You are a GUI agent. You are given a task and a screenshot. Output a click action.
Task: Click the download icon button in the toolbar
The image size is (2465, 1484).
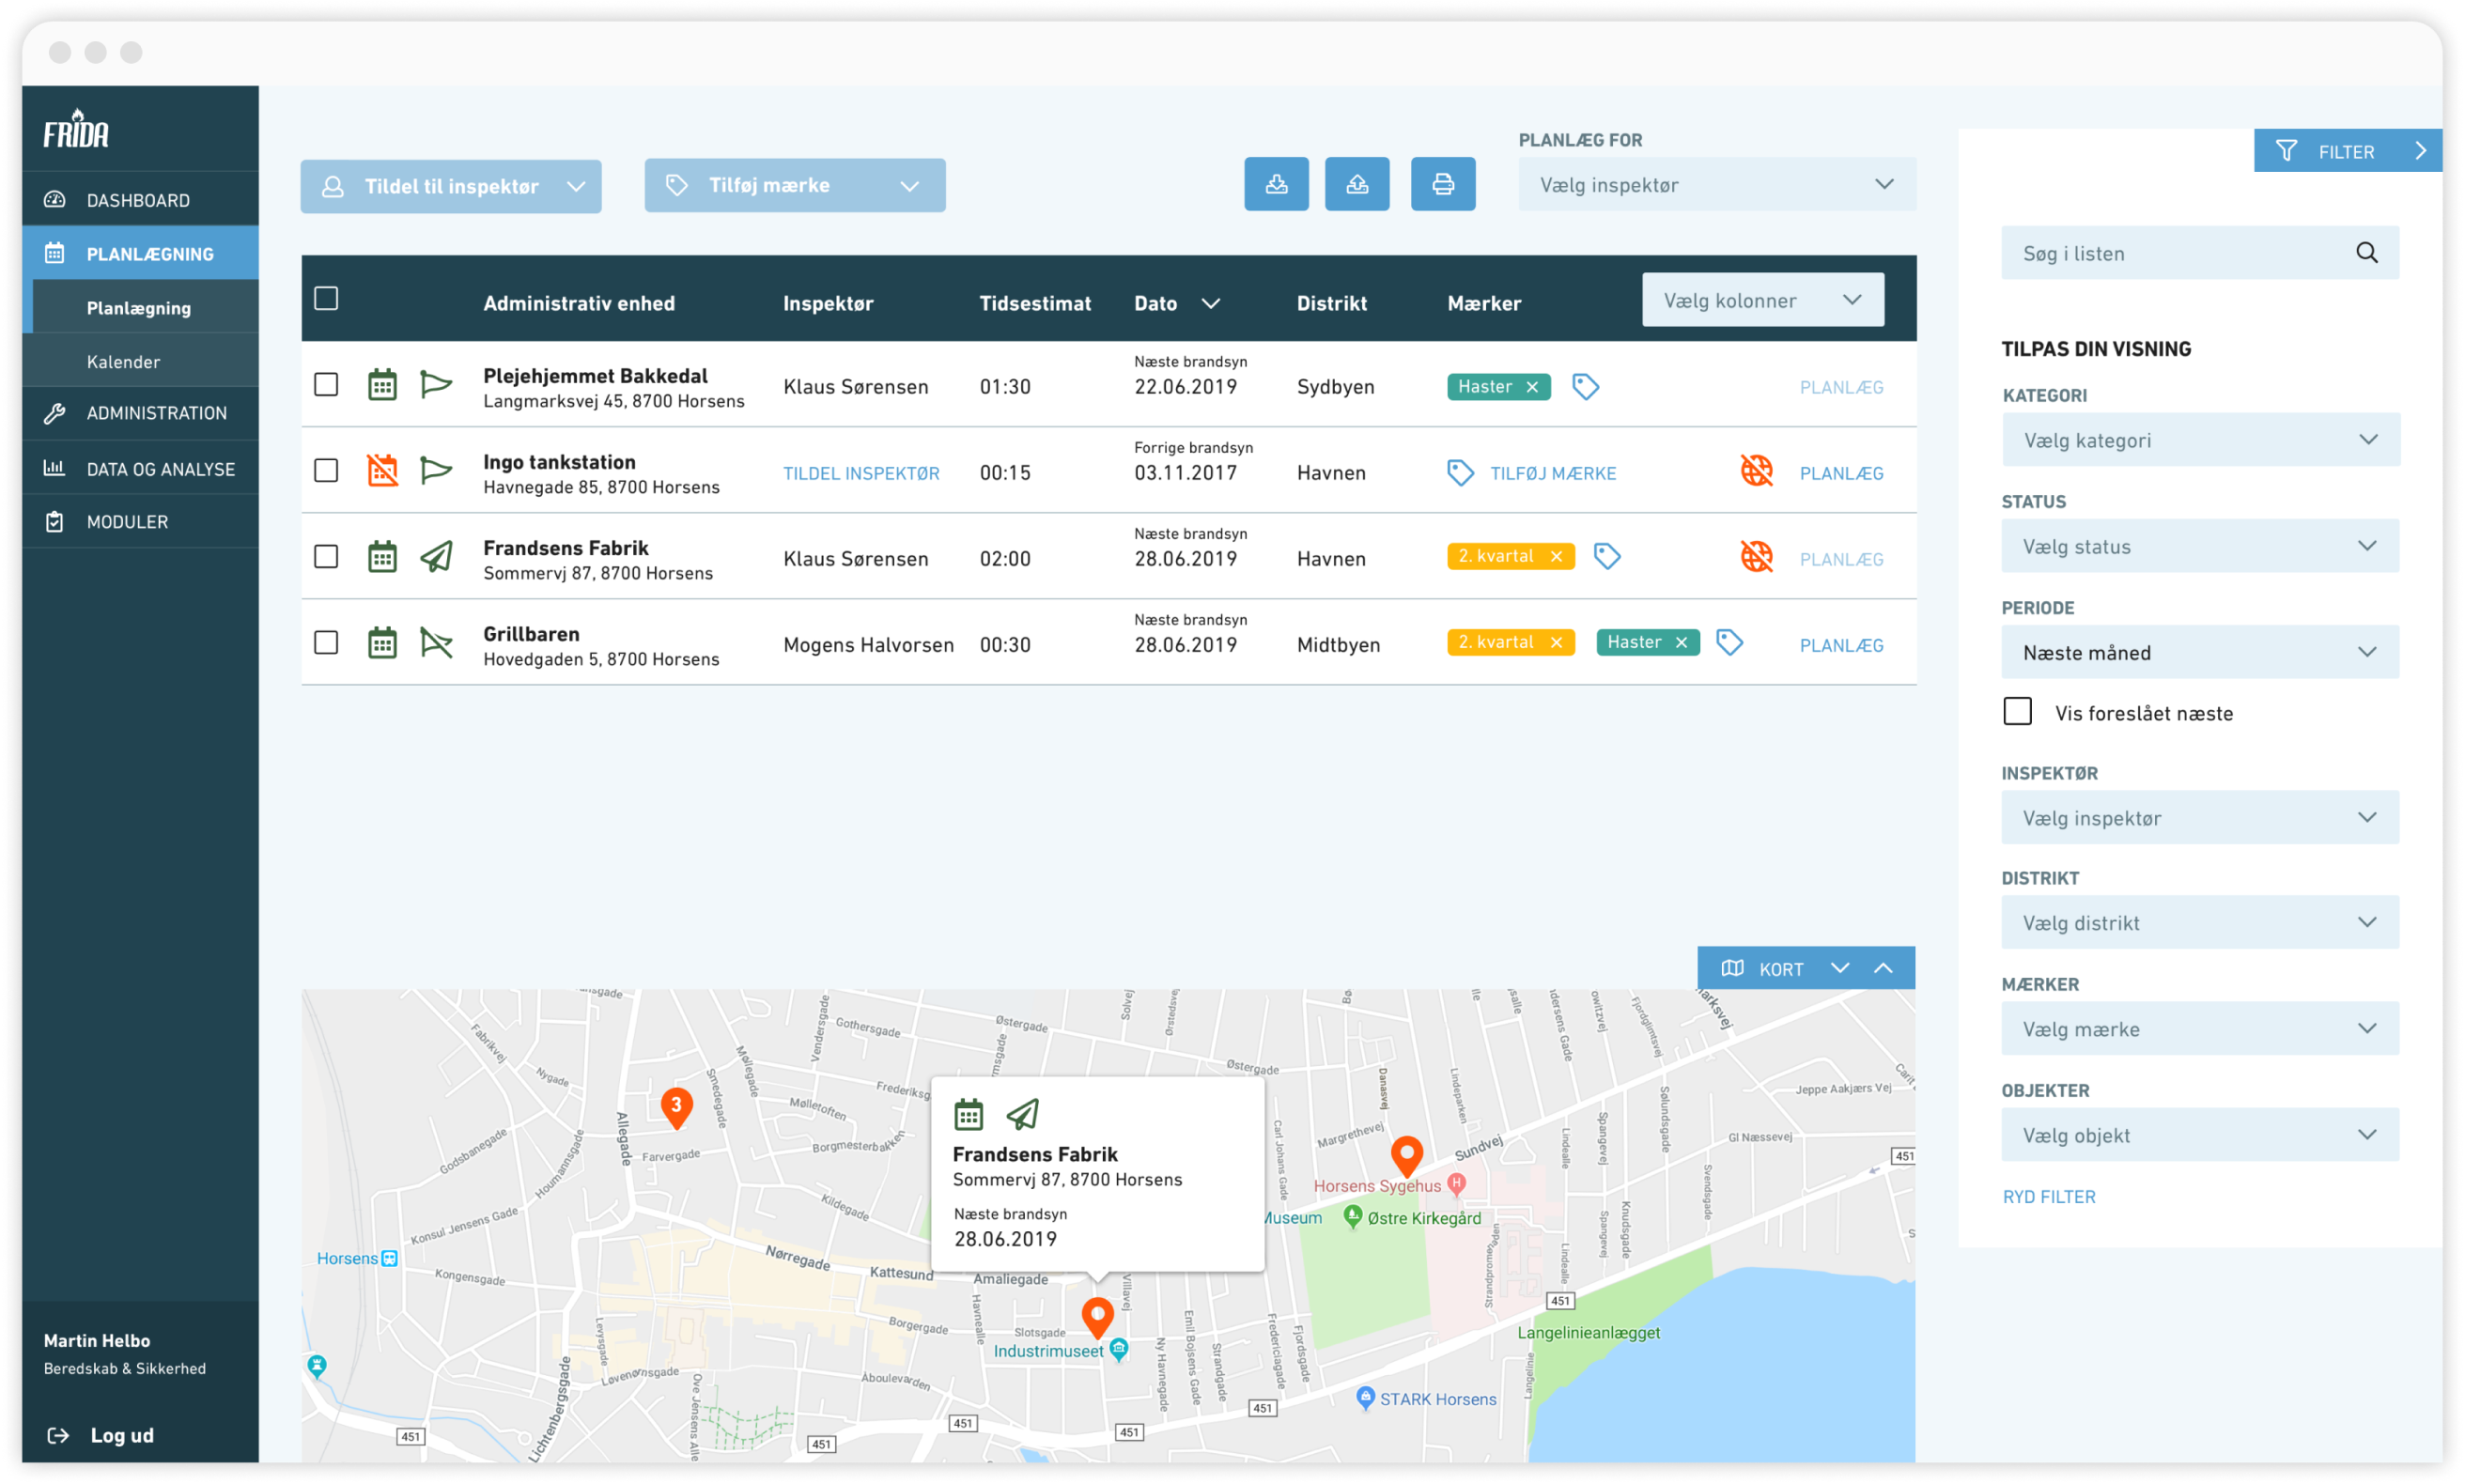(x=1276, y=184)
